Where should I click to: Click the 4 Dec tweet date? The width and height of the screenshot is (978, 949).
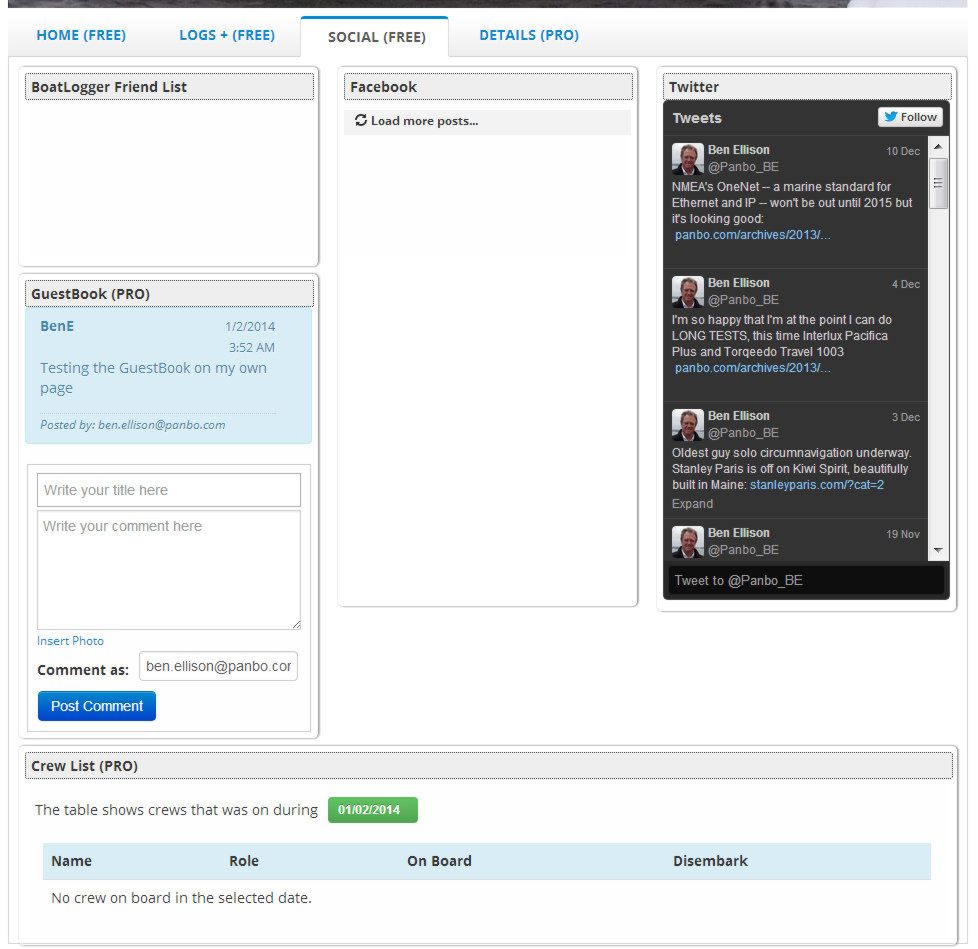[x=906, y=284]
